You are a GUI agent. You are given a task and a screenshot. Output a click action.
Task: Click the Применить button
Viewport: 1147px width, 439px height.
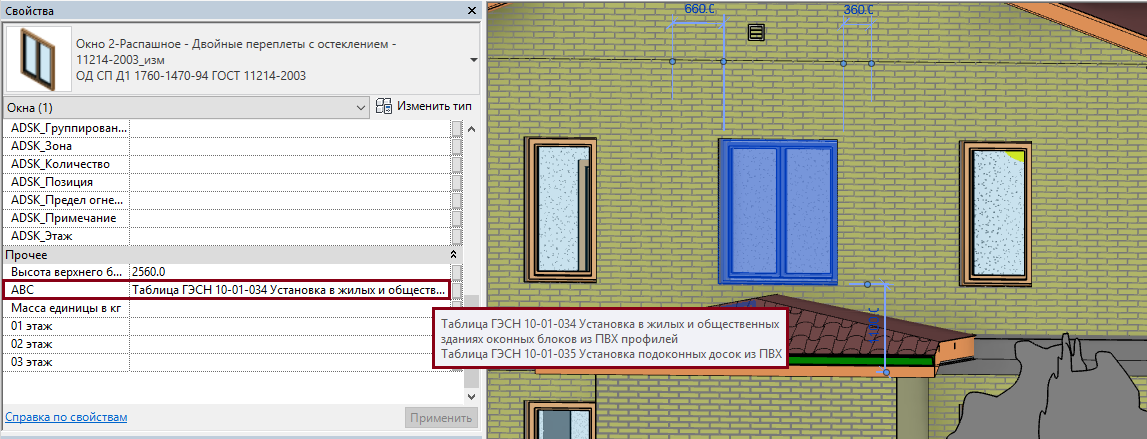coord(441,419)
